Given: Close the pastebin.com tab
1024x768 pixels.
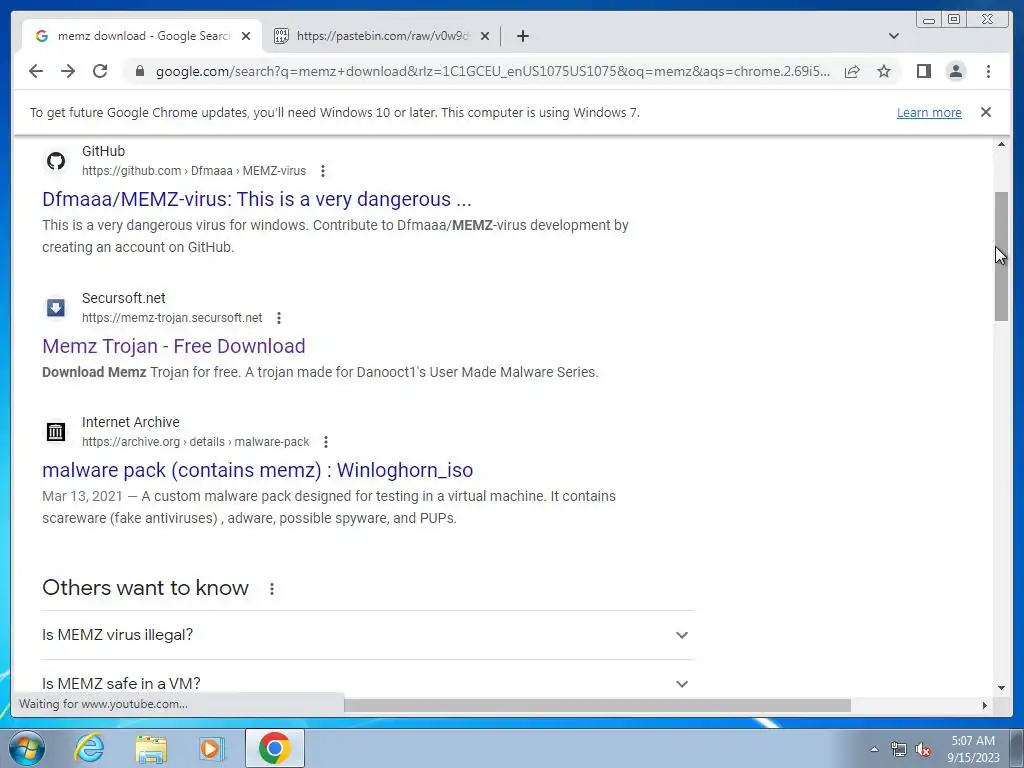Looking at the screenshot, I should tap(485, 36).
